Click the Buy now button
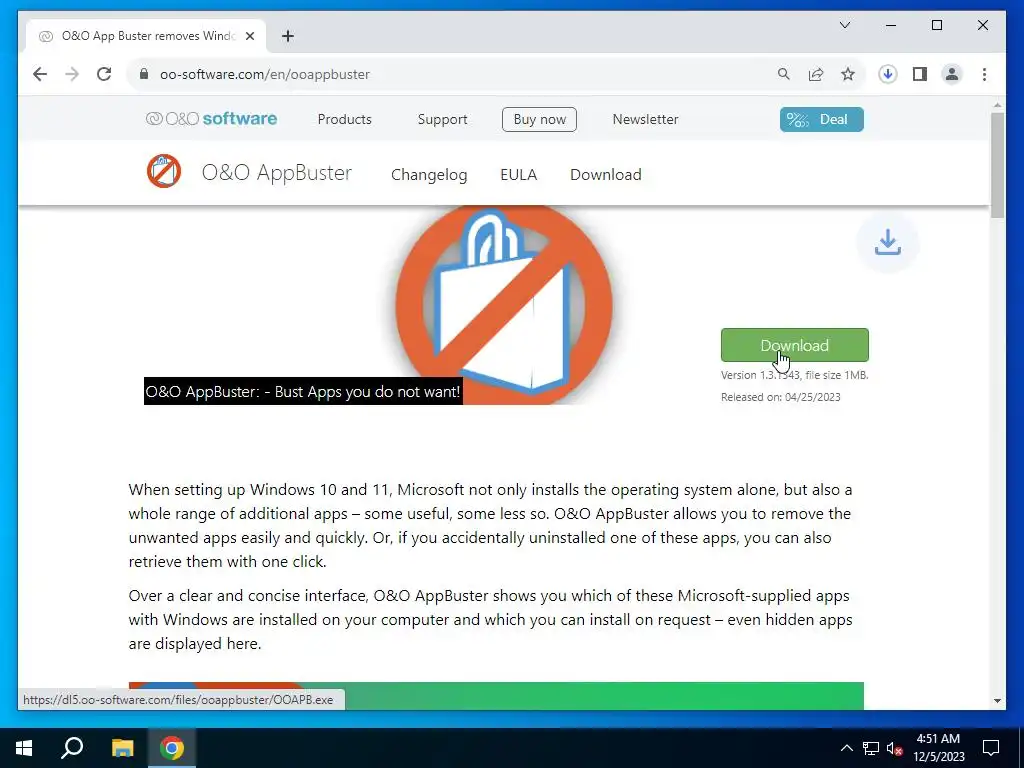The width and height of the screenshot is (1024, 768). (539, 120)
